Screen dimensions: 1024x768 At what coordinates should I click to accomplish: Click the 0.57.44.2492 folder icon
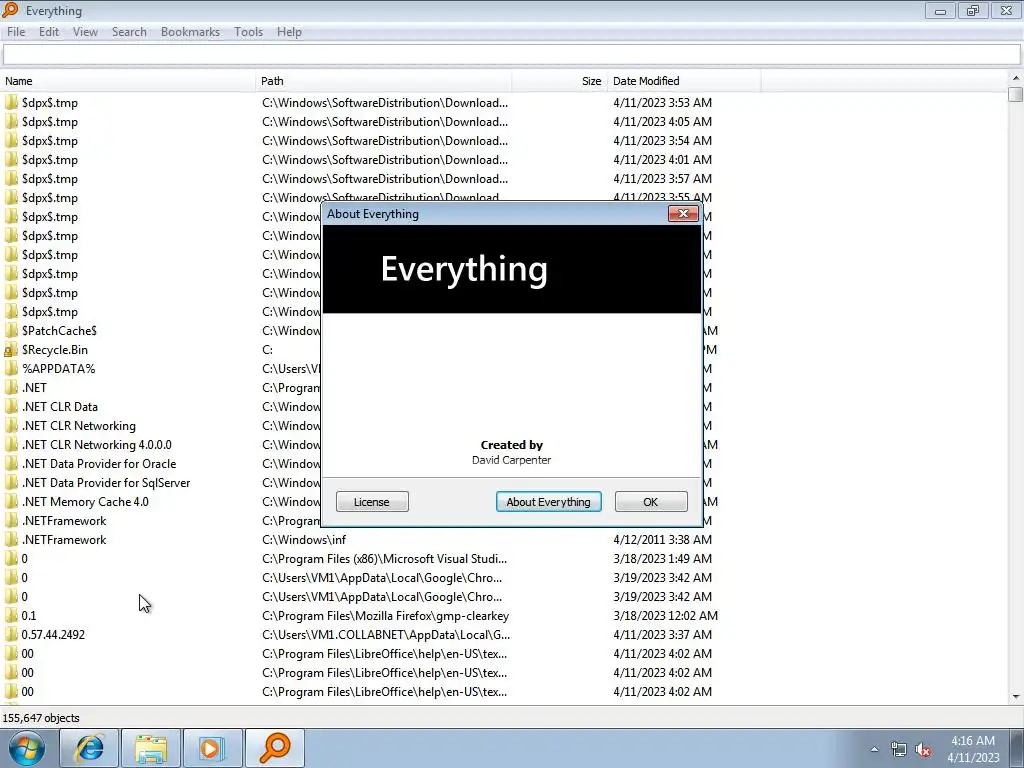(11, 635)
